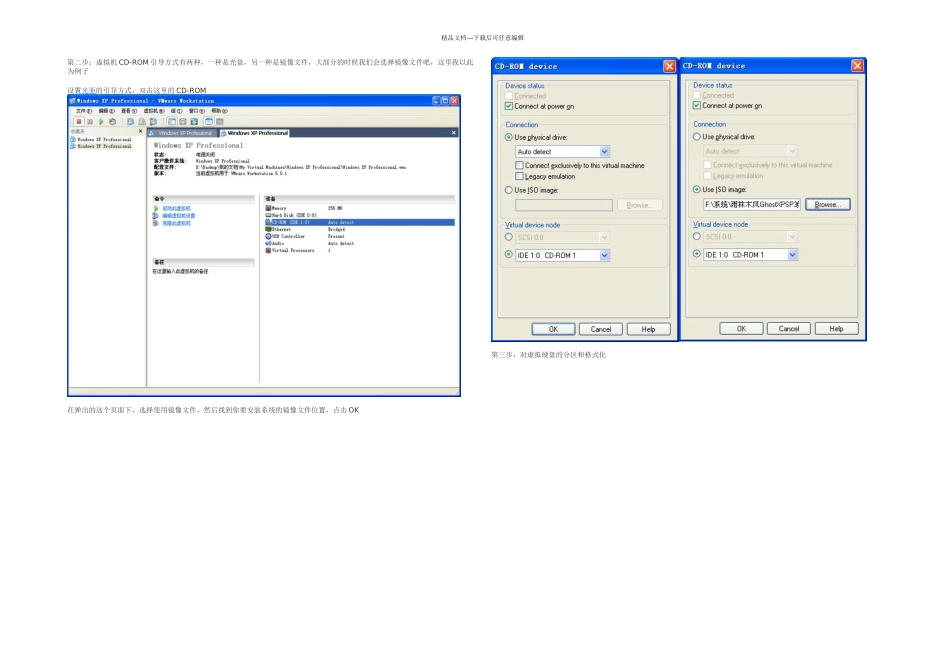Select Use physical drive radio in ISO-image dialog
The width and height of the screenshot is (950, 672).
pos(697,137)
